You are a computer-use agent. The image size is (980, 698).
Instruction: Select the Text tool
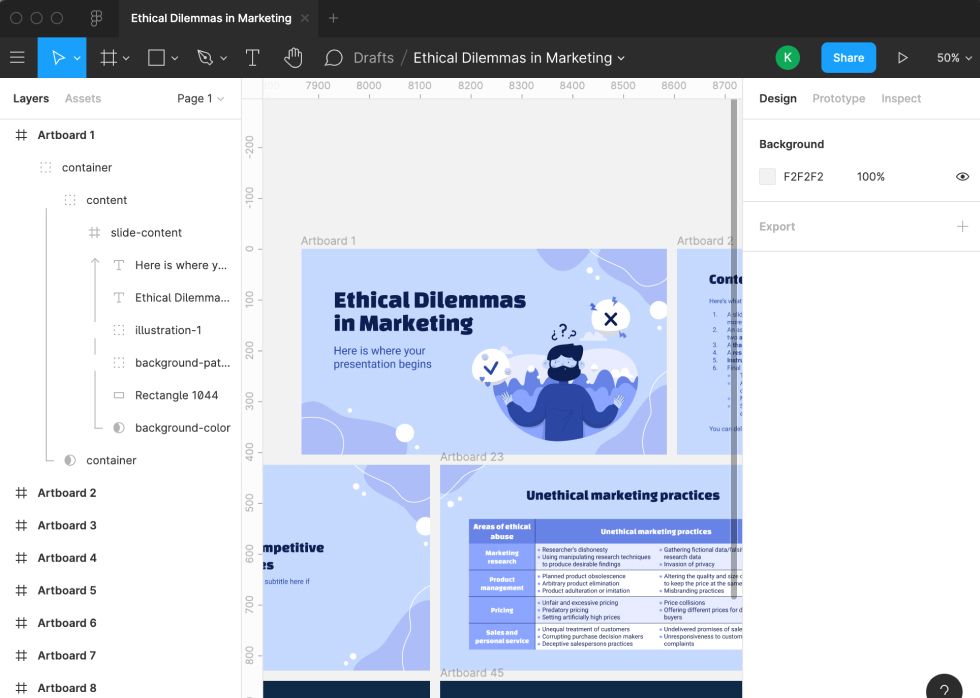pos(253,58)
